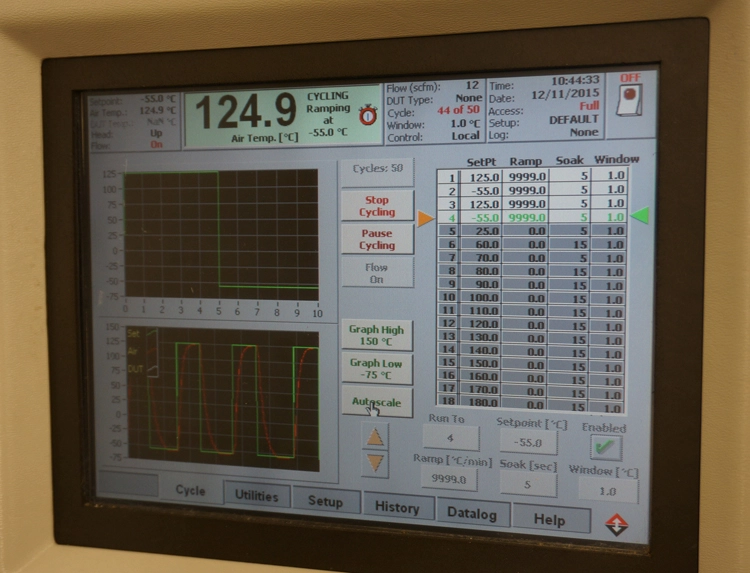The image size is (750, 573).
Task: Switch to the Cycle tab
Action: click(190, 490)
